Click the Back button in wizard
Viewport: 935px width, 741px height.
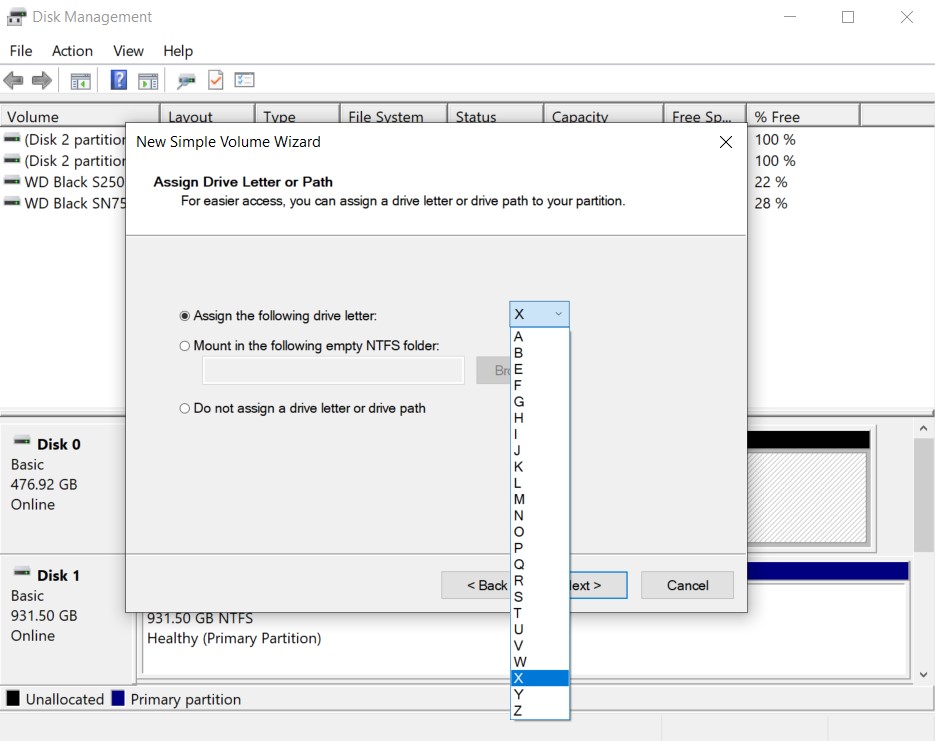[x=475, y=585]
